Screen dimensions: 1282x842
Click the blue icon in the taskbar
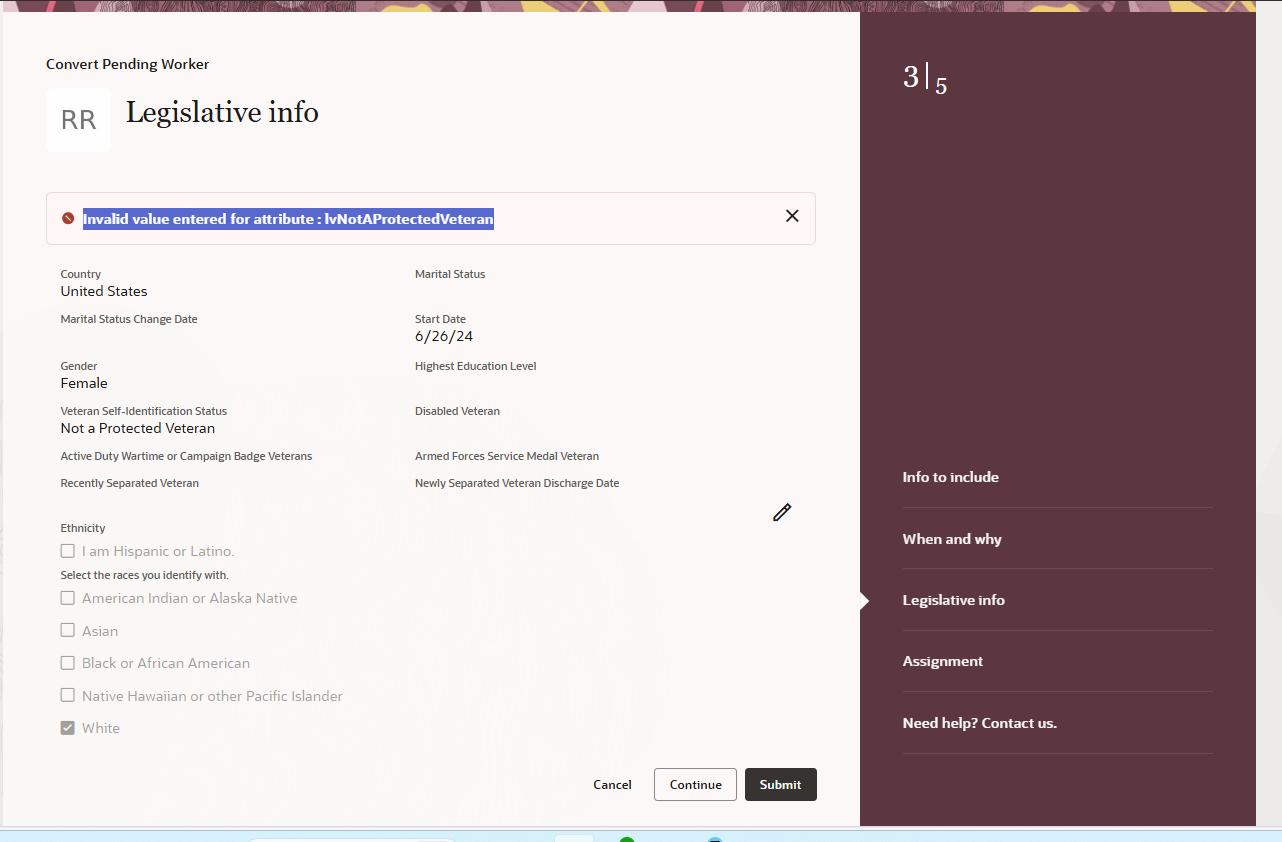(x=716, y=838)
